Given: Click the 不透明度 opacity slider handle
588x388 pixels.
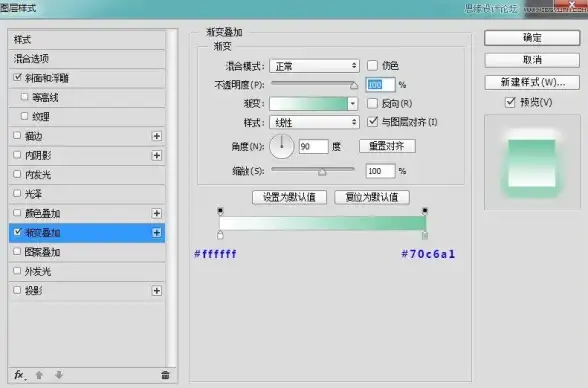Looking at the screenshot, I should coord(354,86).
